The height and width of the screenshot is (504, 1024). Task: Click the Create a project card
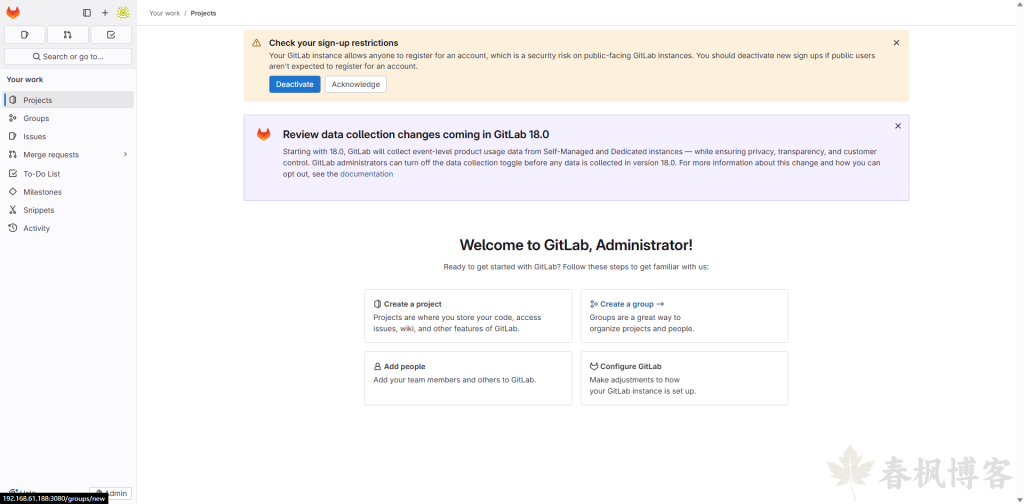468,316
